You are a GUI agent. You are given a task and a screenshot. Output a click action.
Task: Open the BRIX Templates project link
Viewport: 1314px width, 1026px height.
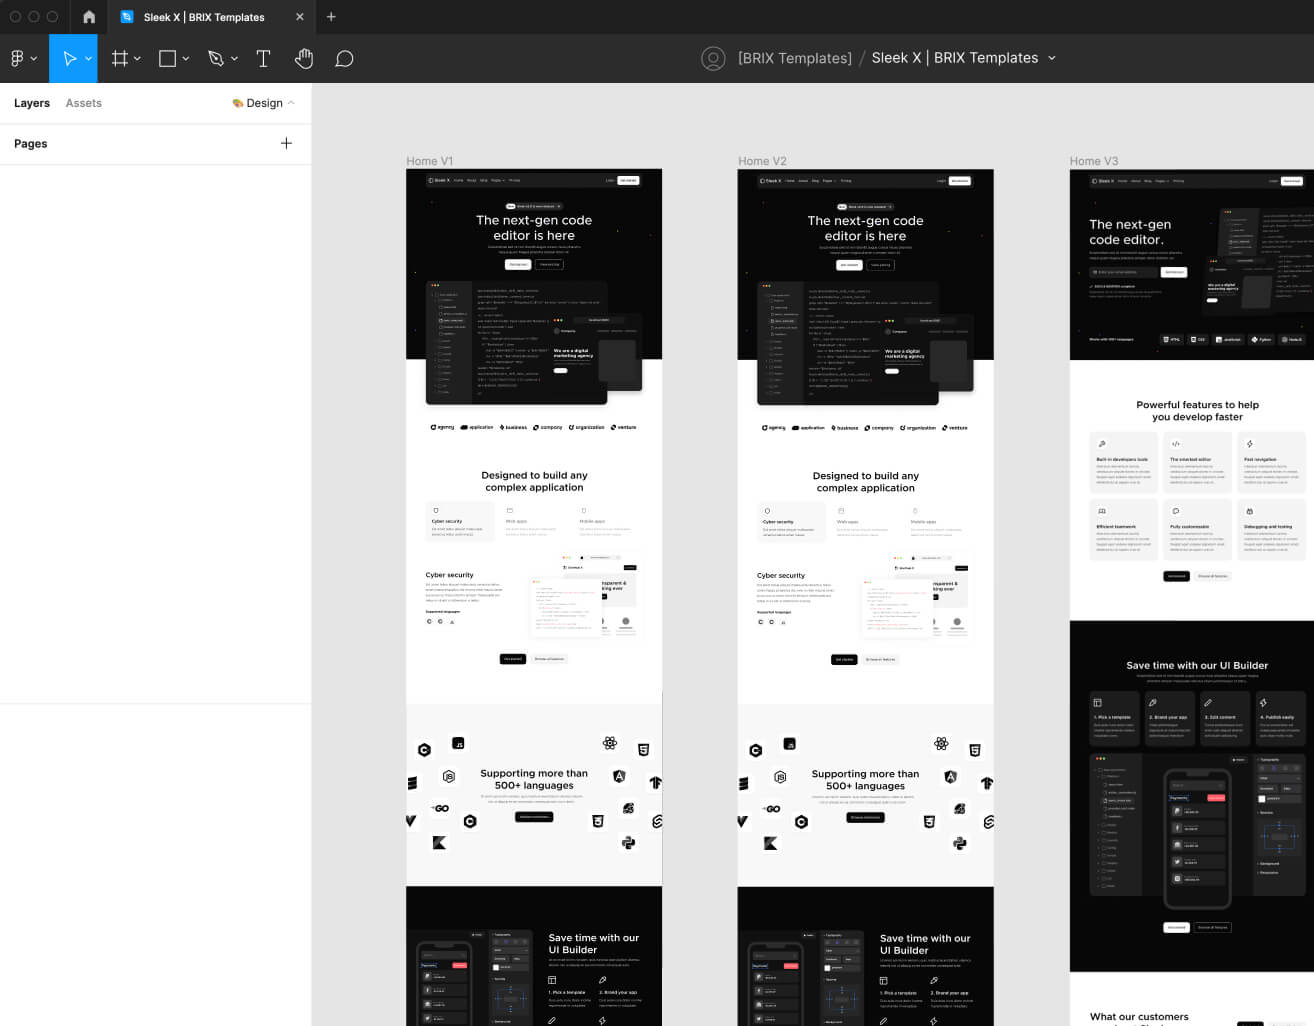(x=794, y=58)
